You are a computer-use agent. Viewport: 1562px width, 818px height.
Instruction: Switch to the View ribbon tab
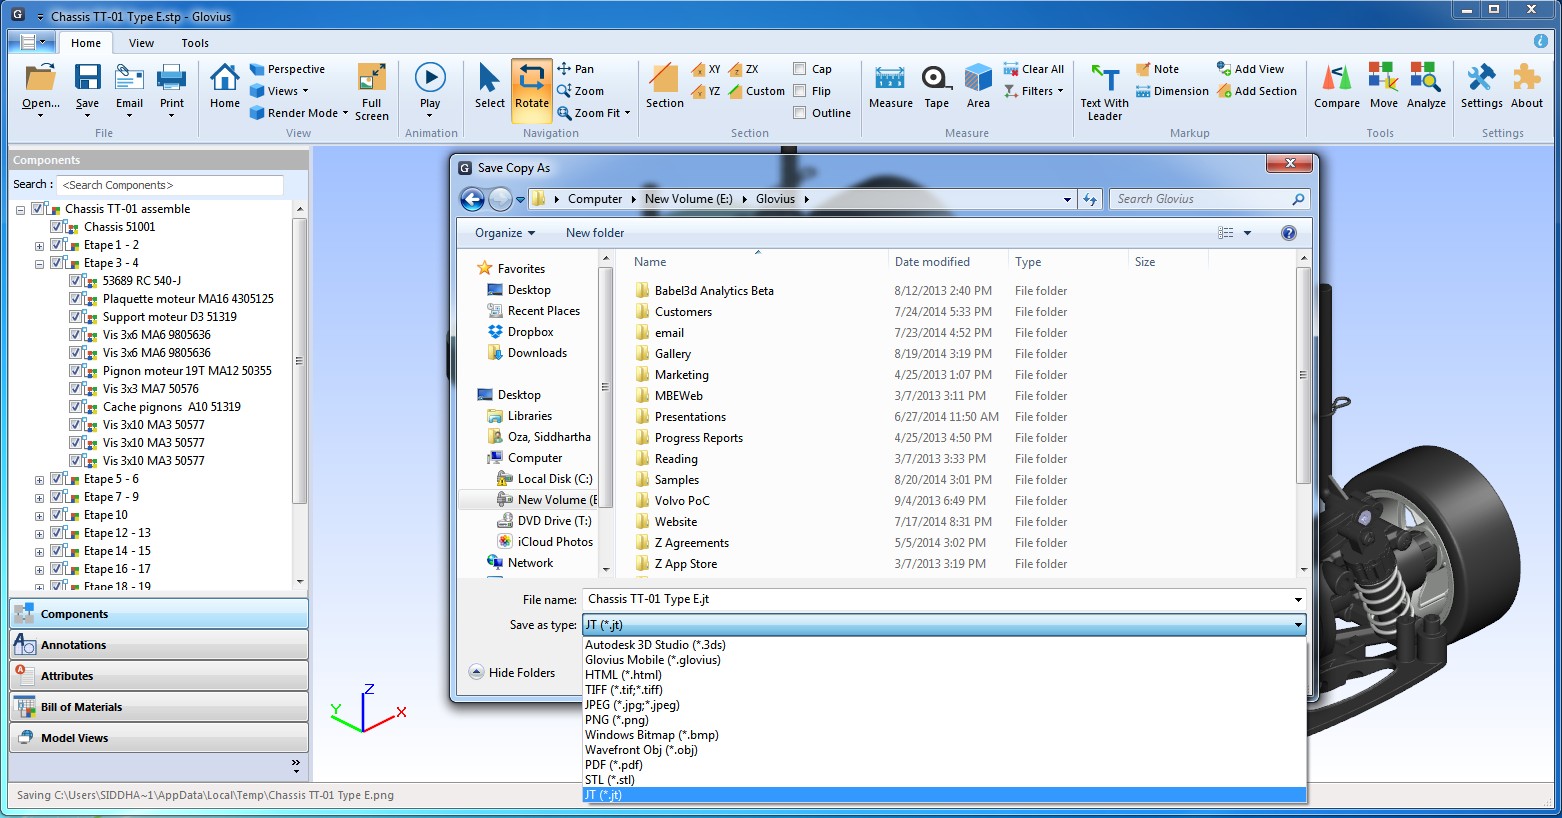142,43
